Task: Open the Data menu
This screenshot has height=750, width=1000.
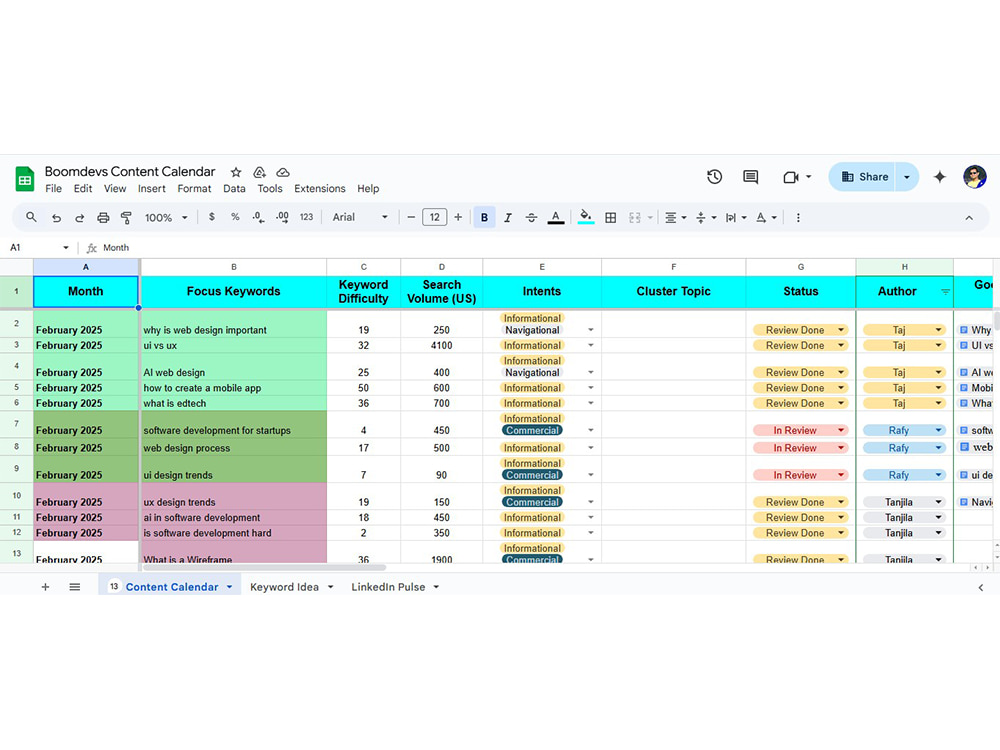Action: pos(234,189)
